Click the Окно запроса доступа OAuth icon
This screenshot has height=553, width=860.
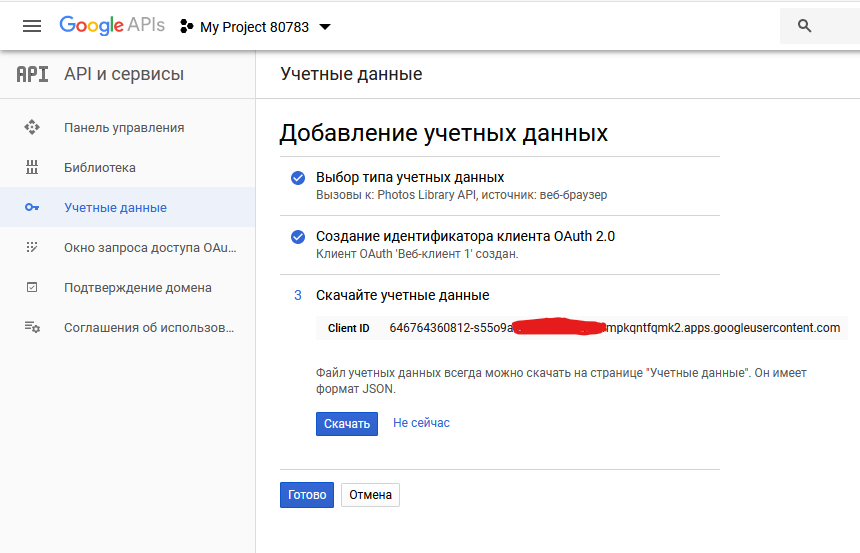(x=32, y=247)
